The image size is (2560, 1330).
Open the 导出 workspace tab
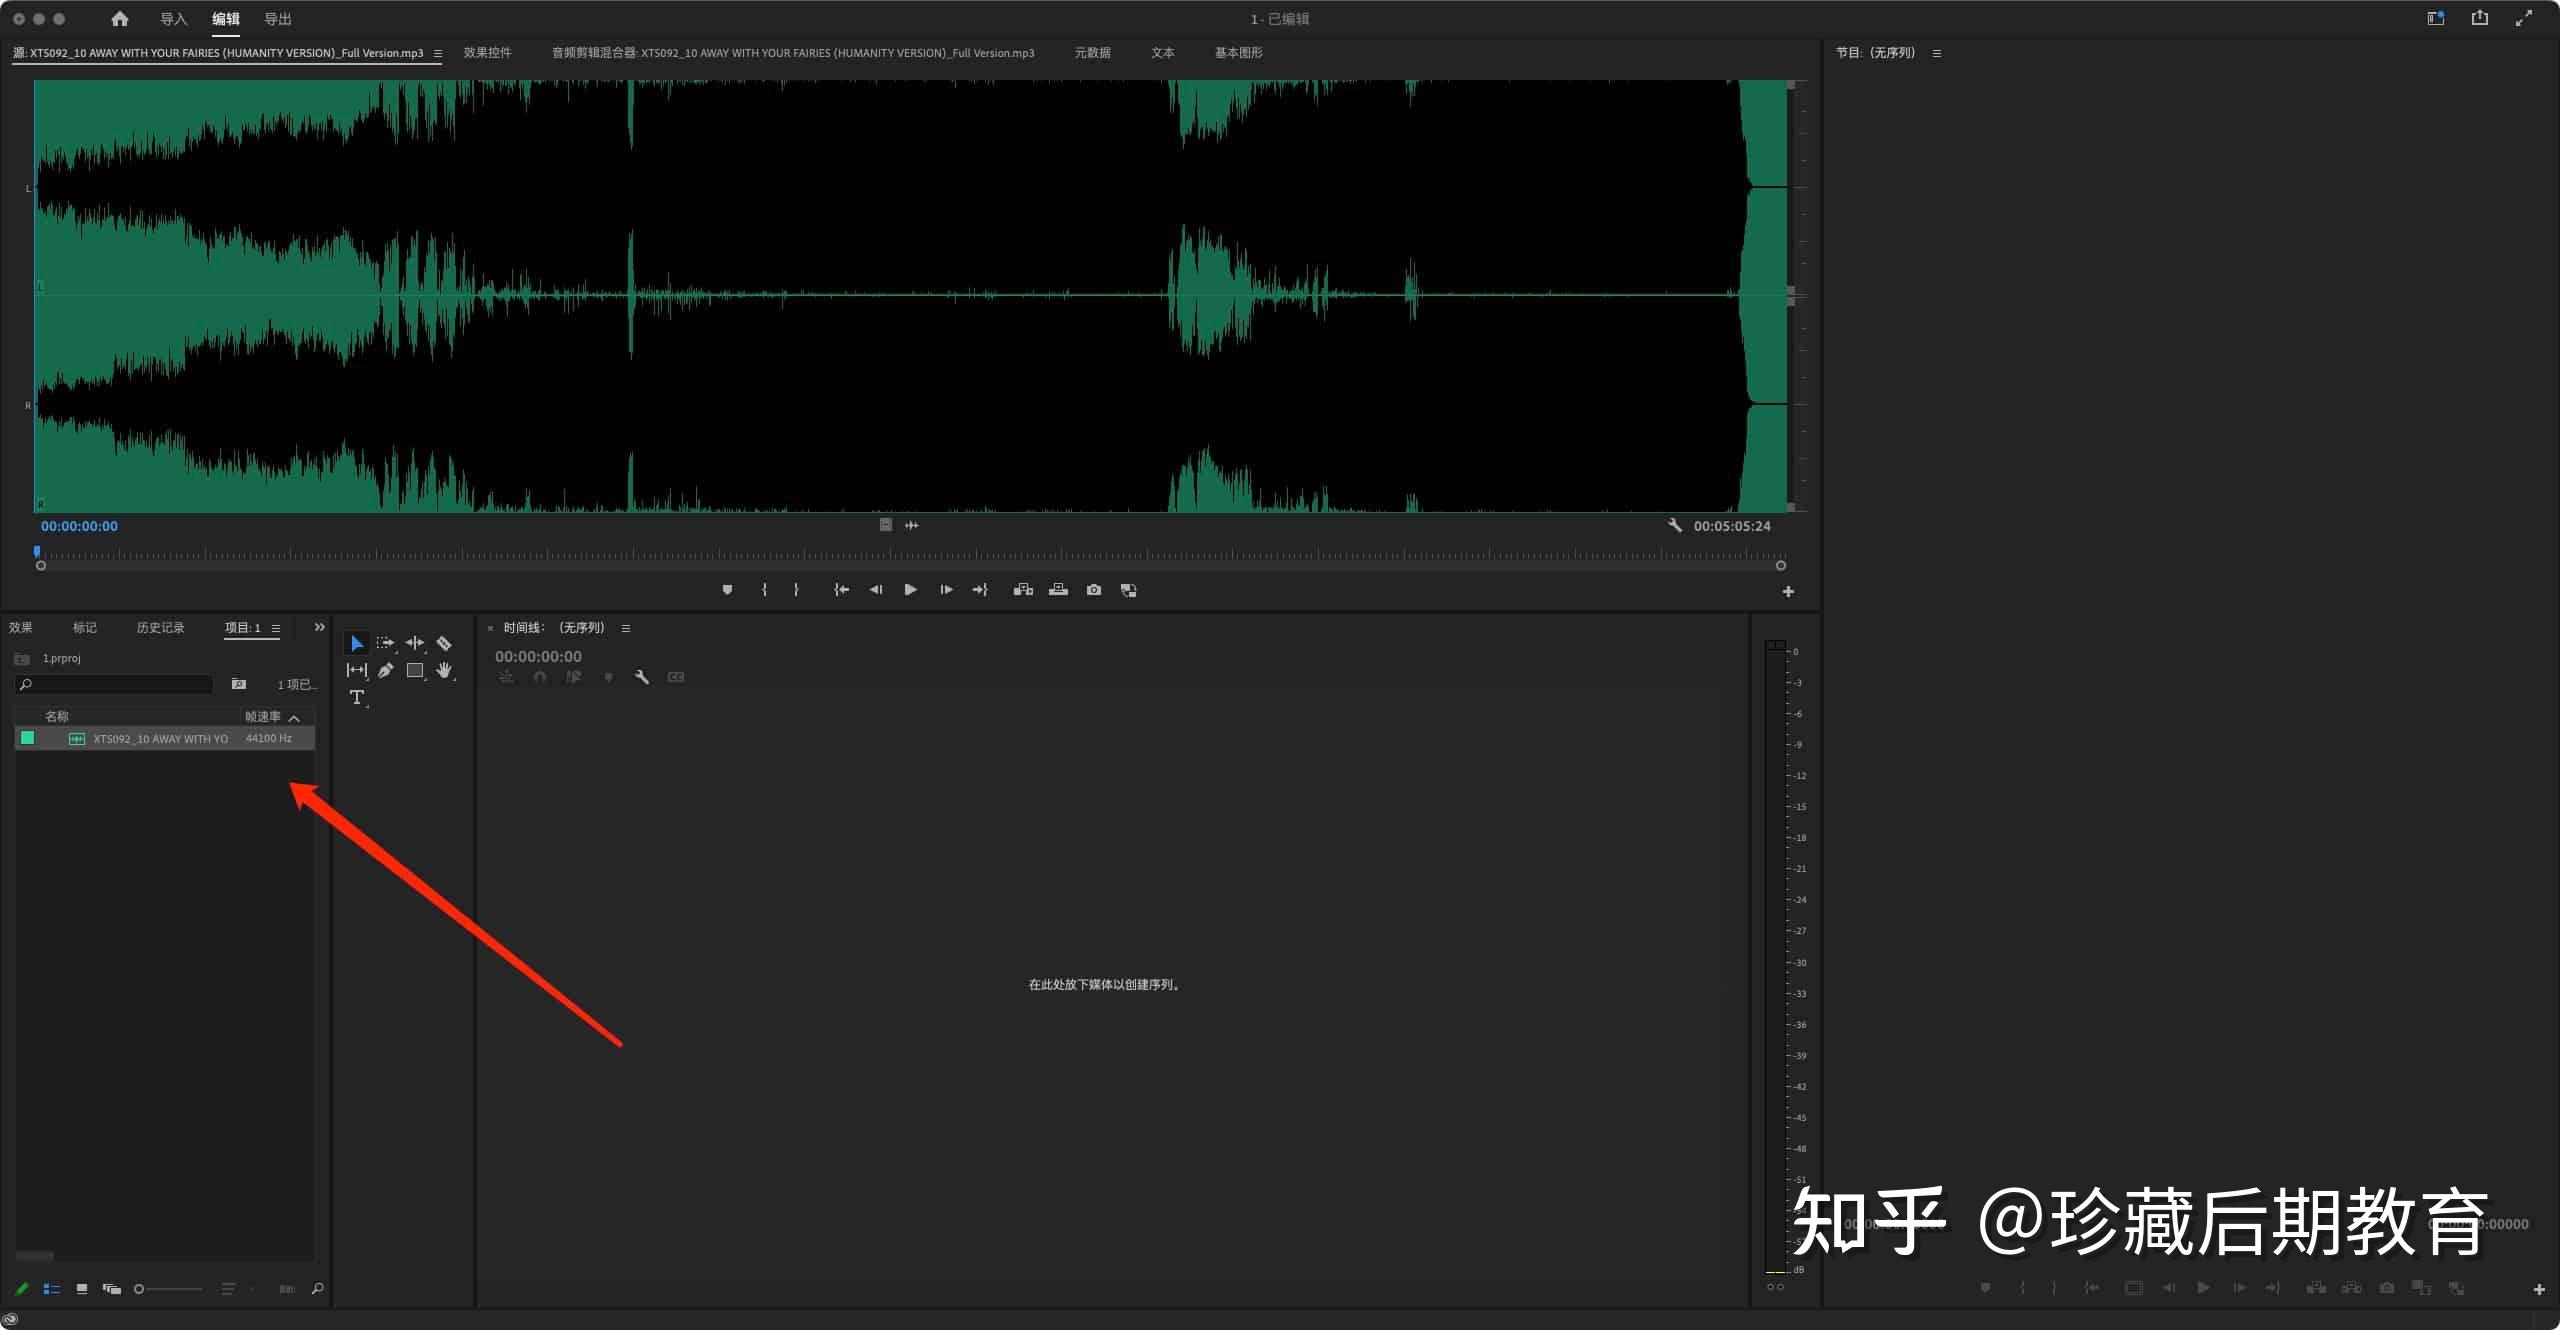(x=277, y=19)
